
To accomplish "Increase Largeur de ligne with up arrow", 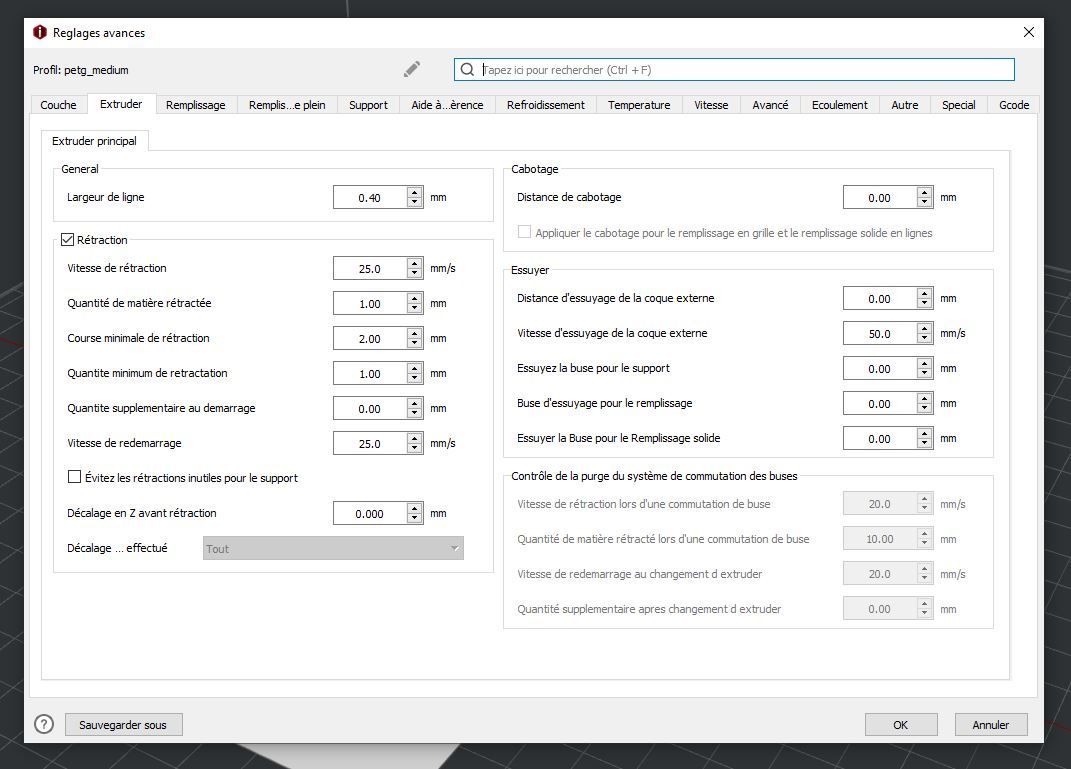I will (415, 193).
